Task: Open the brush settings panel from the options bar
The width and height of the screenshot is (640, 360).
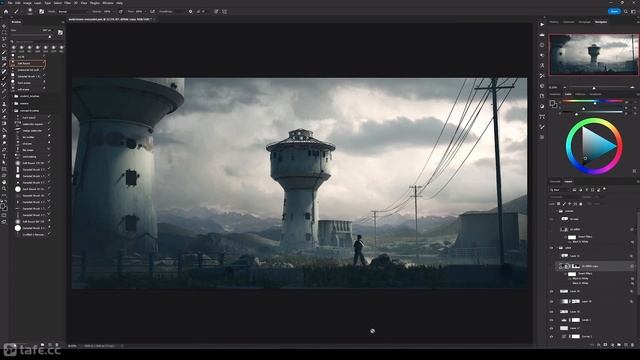Action: [x=41, y=11]
